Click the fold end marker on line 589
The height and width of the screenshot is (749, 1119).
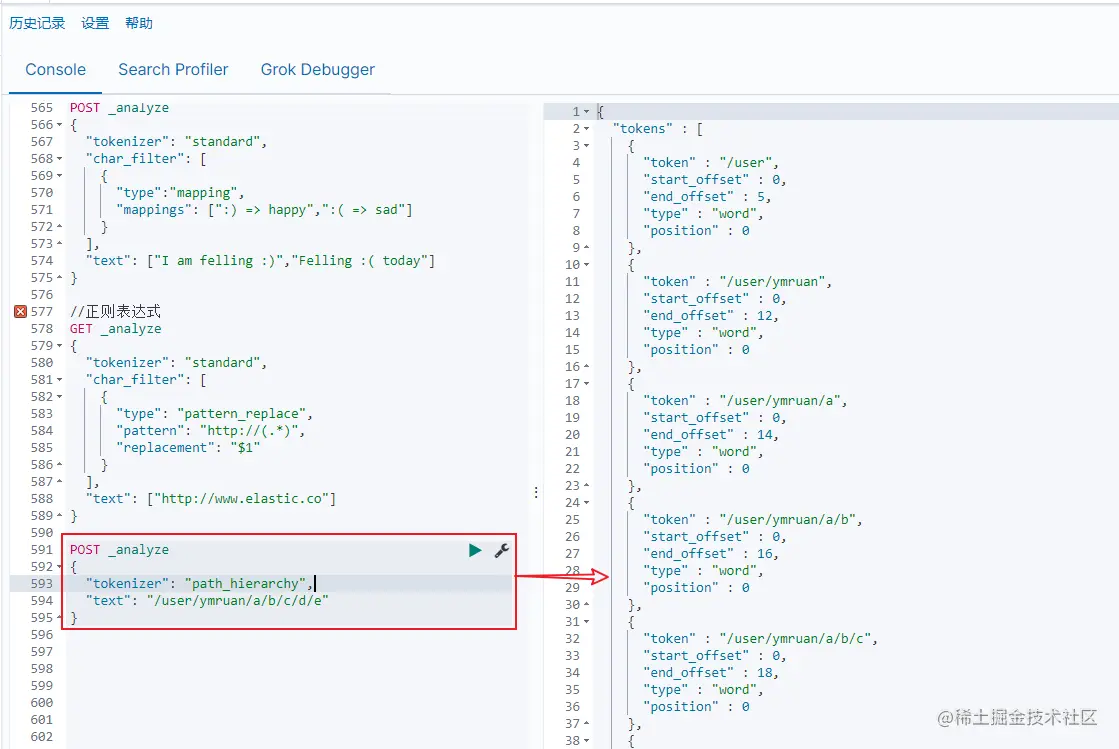(x=59, y=516)
